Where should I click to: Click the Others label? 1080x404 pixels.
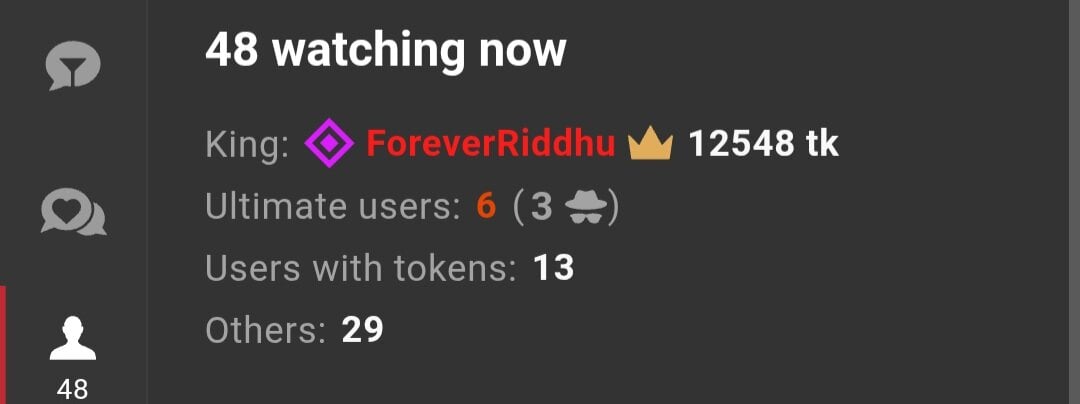pos(266,330)
